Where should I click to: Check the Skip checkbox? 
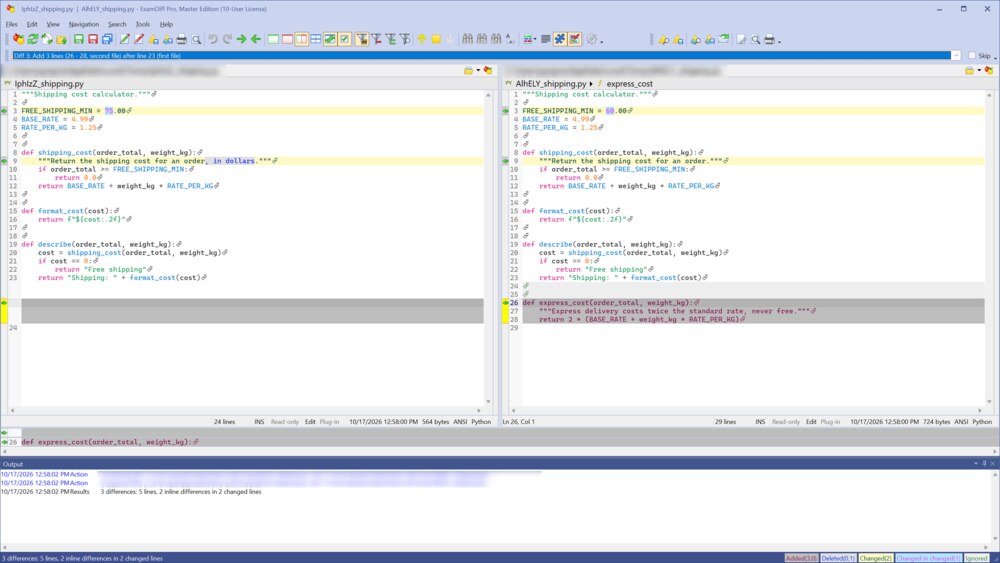[x=972, y=55]
